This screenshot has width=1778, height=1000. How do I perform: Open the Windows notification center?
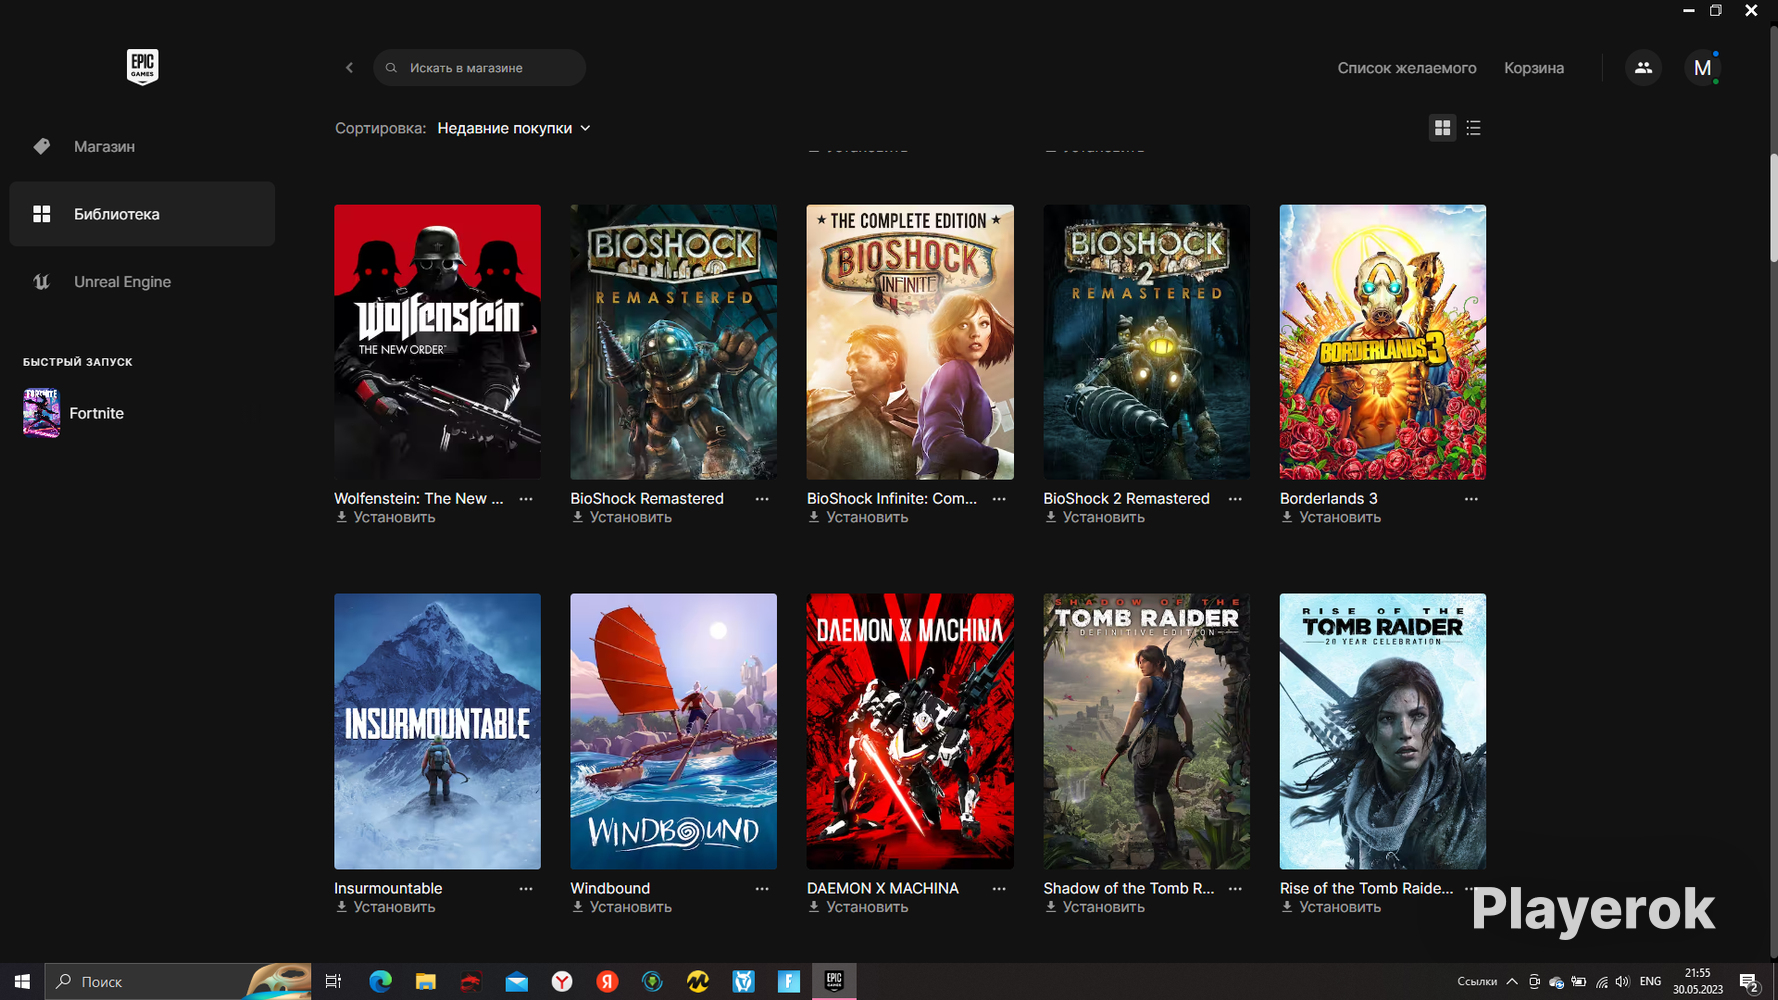(x=1749, y=982)
